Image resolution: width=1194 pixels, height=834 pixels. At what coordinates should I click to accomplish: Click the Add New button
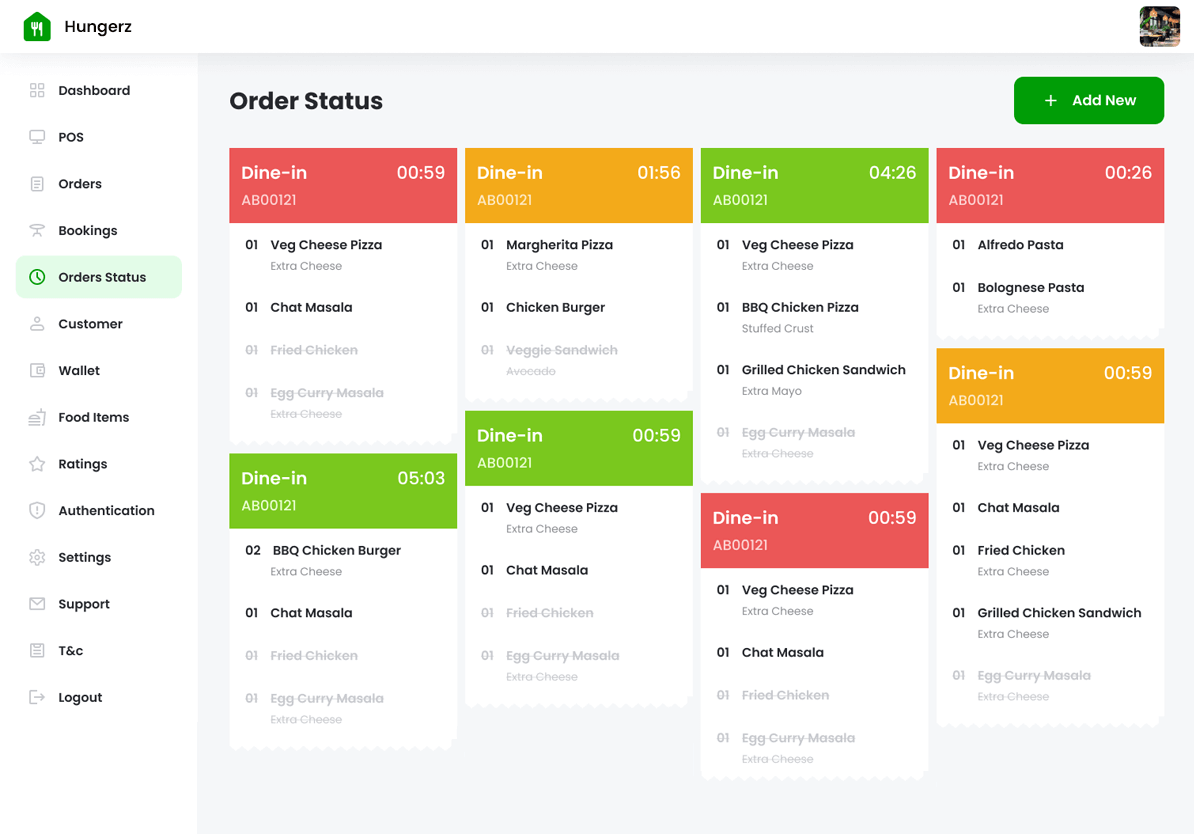(x=1088, y=101)
